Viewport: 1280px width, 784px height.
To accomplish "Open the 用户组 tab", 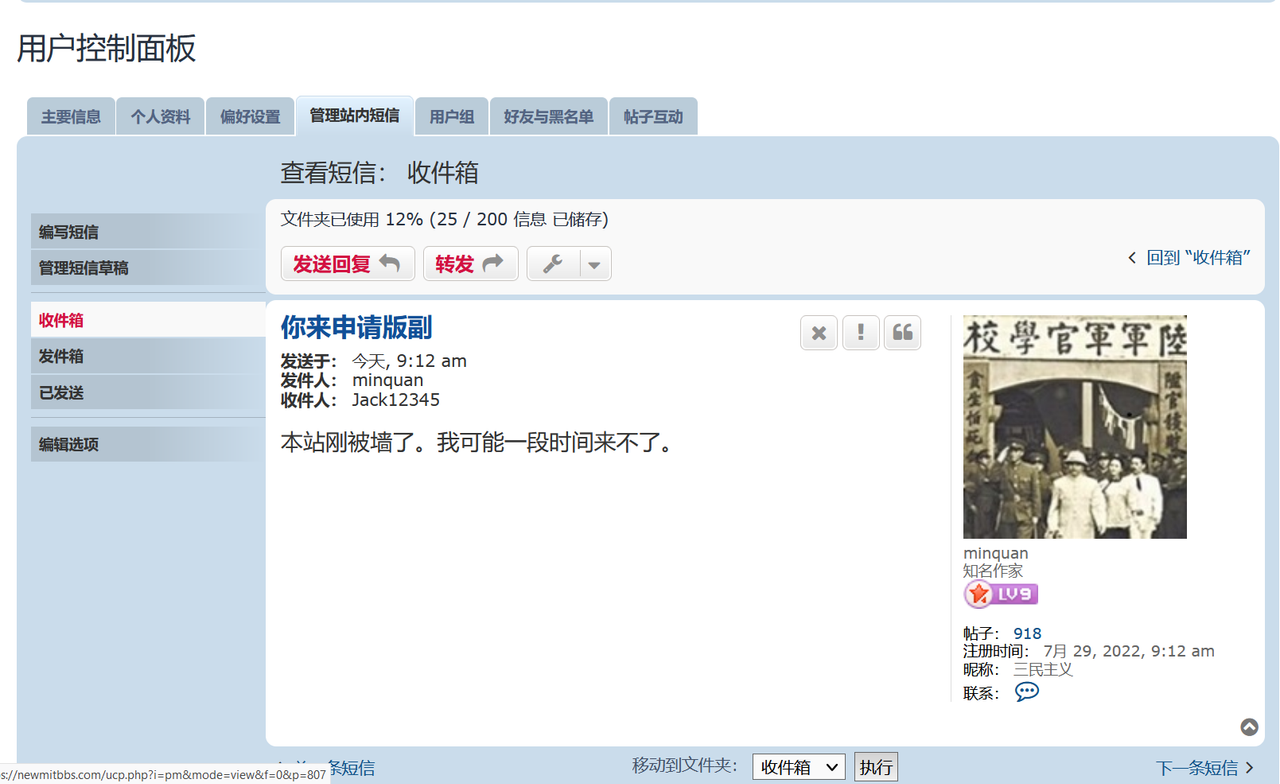I will click(x=451, y=116).
